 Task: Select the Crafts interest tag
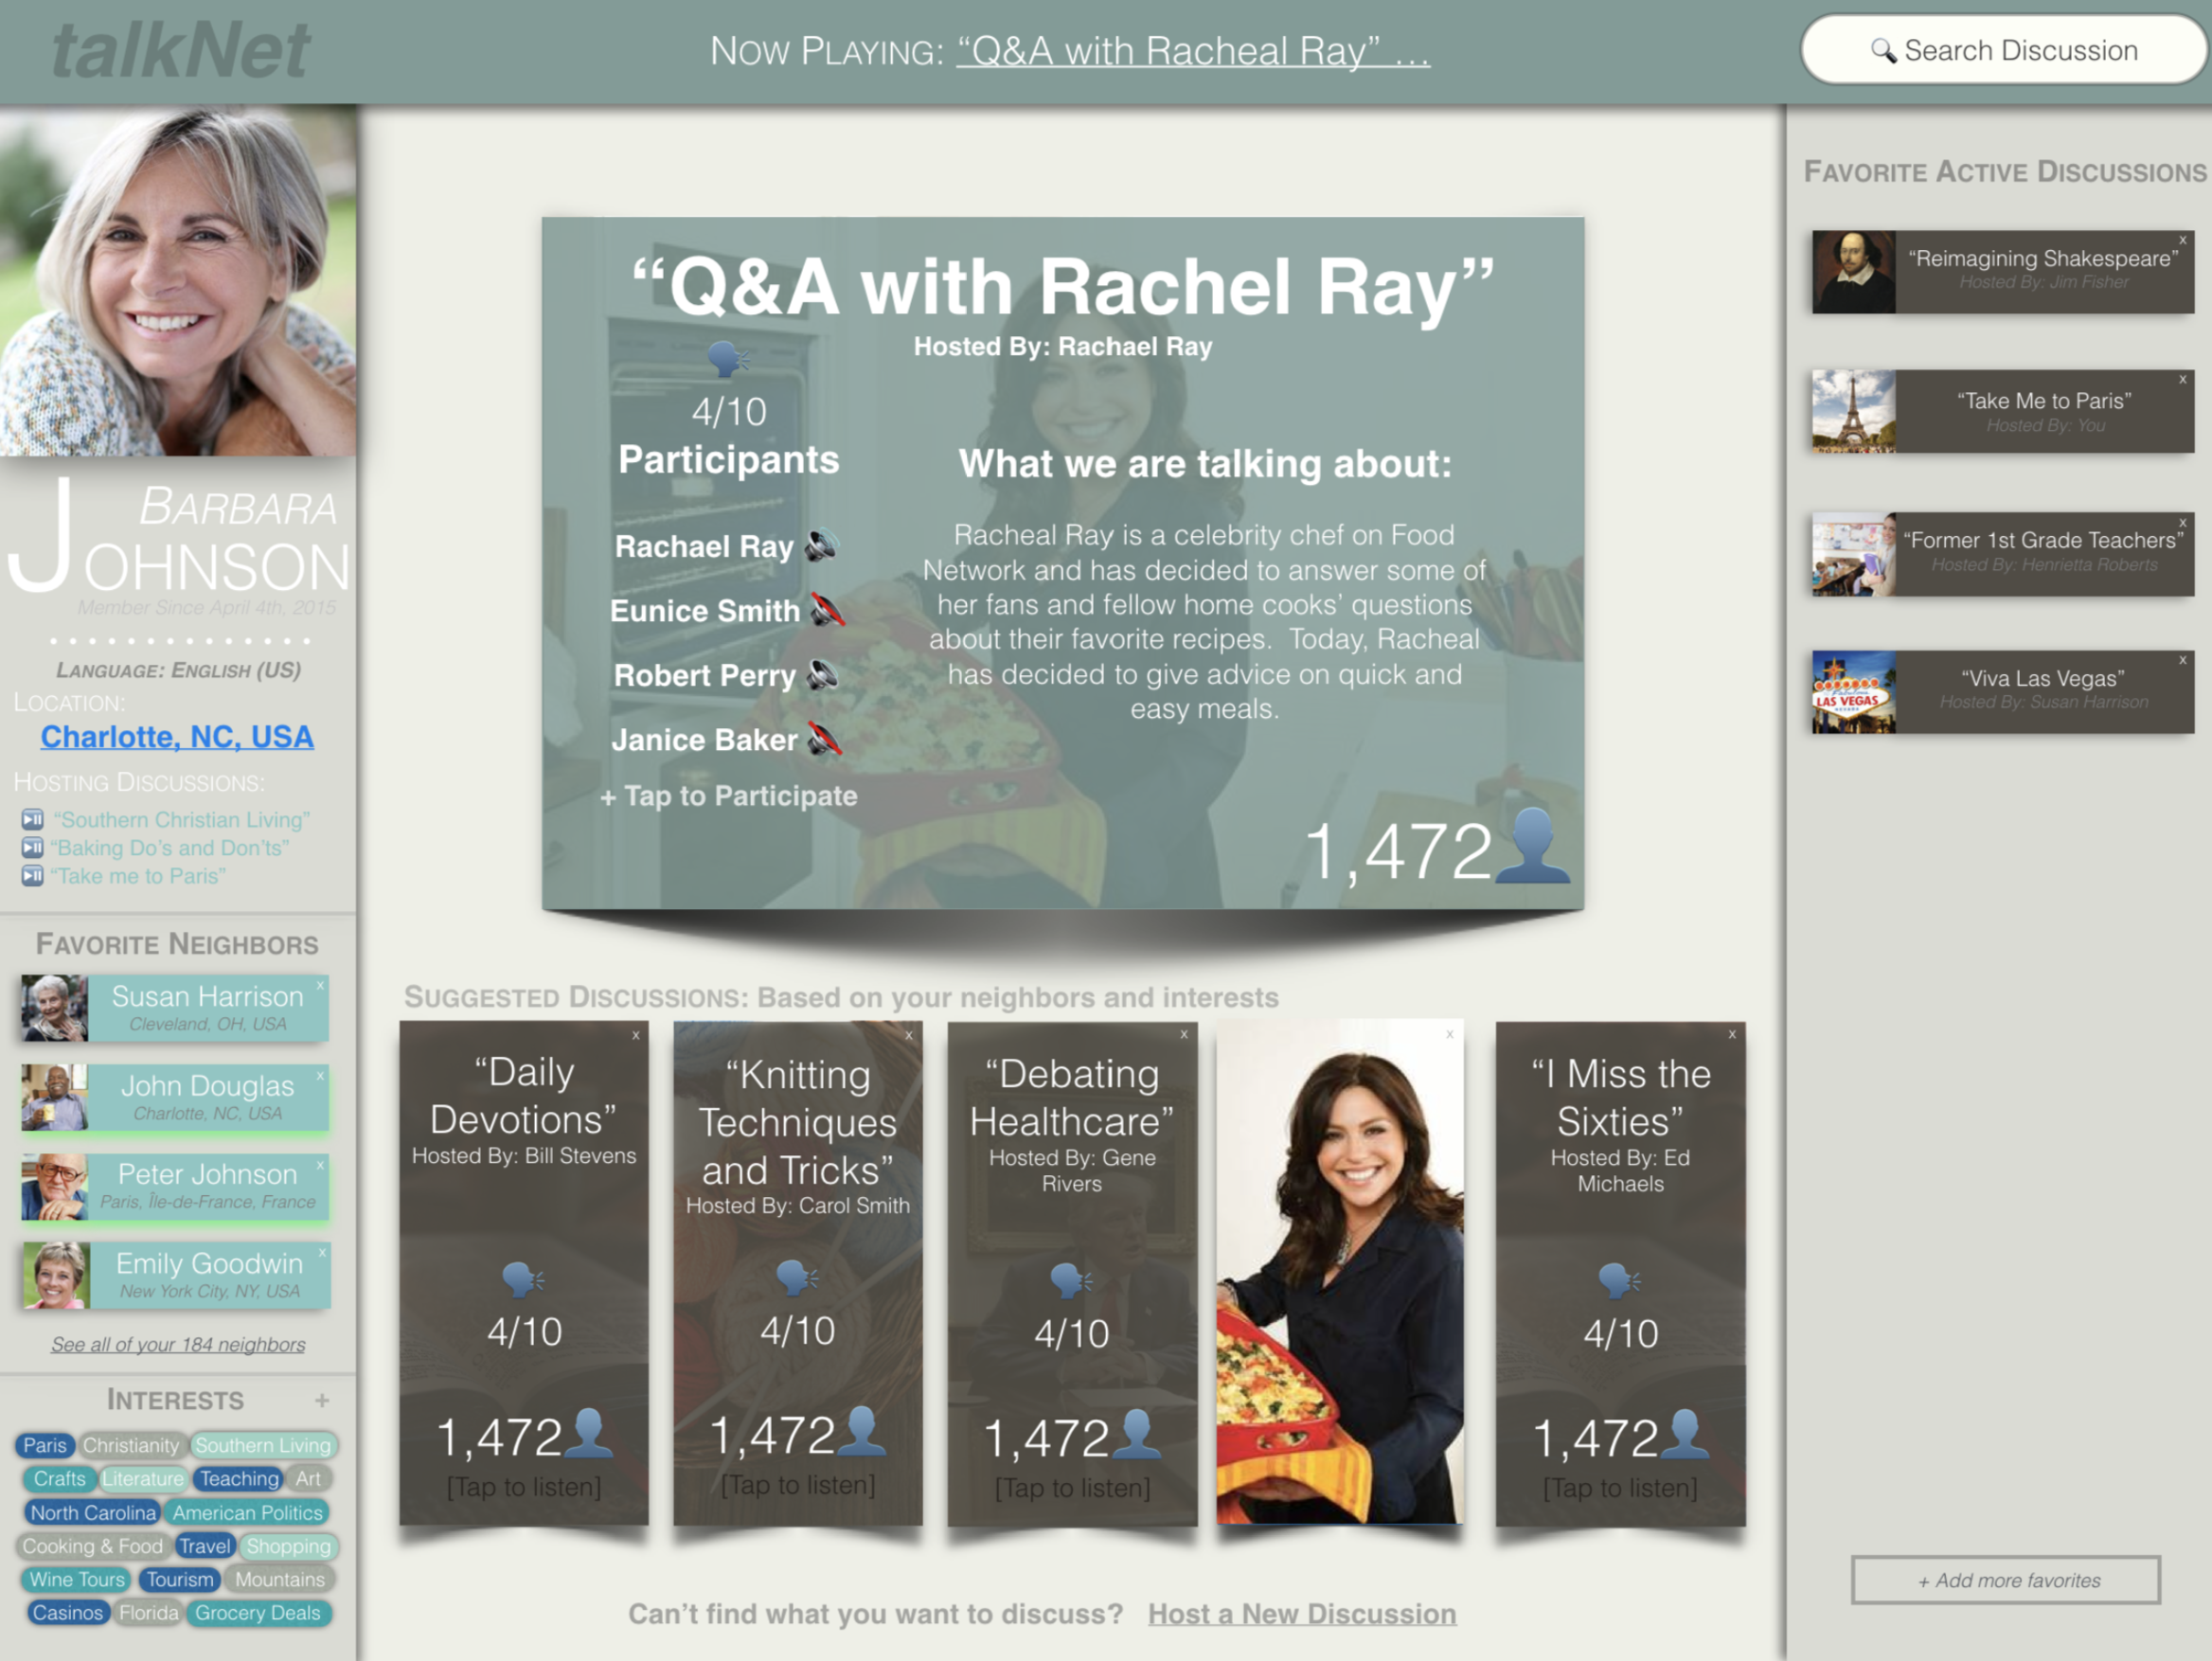tap(59, 1478)
